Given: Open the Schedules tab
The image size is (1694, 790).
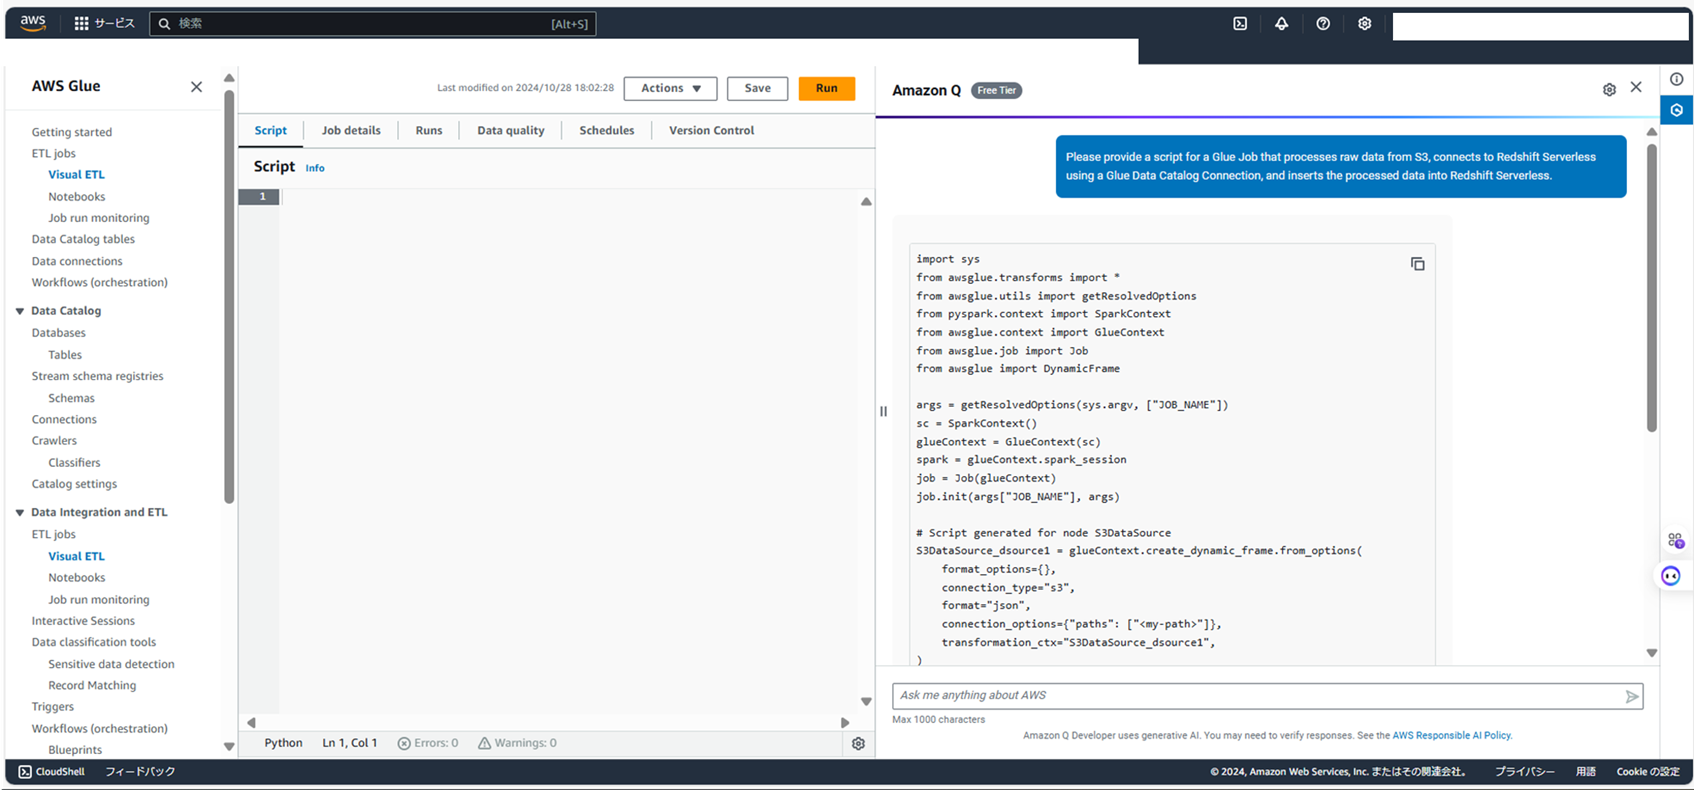Looking at the screenshot, I should (x=607, y=130).
